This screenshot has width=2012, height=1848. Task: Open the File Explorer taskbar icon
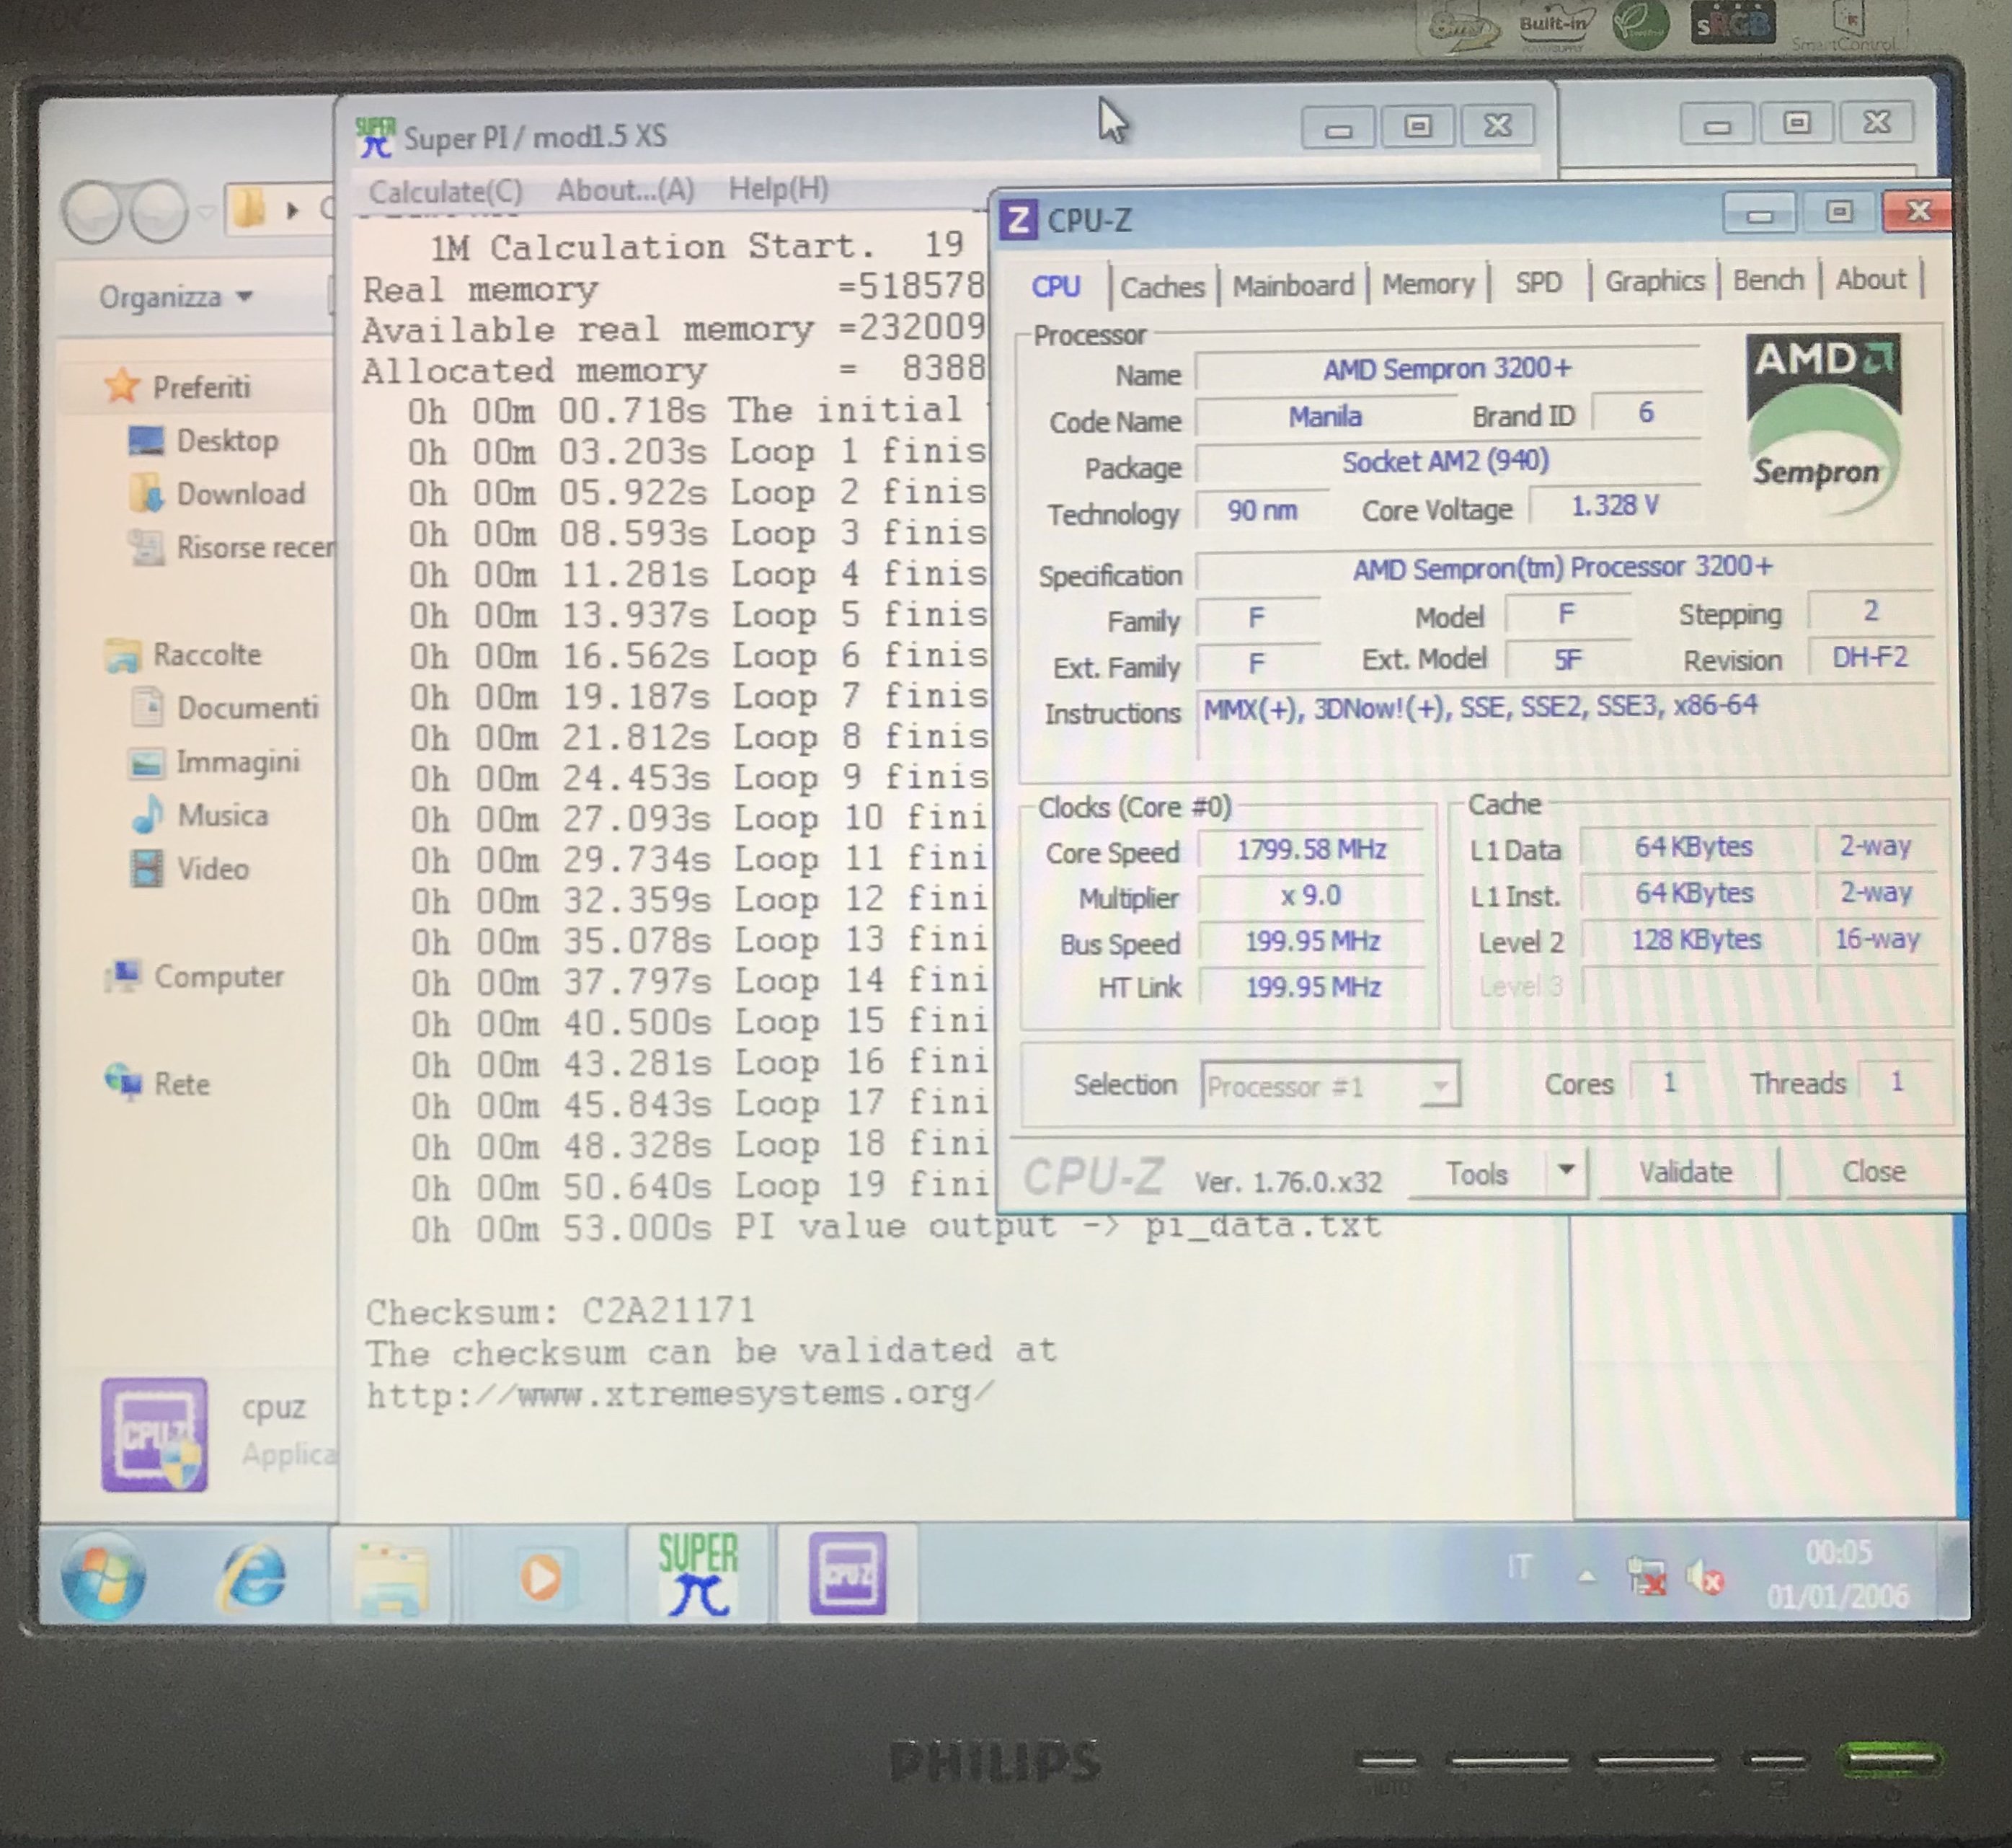point(392,1577)
